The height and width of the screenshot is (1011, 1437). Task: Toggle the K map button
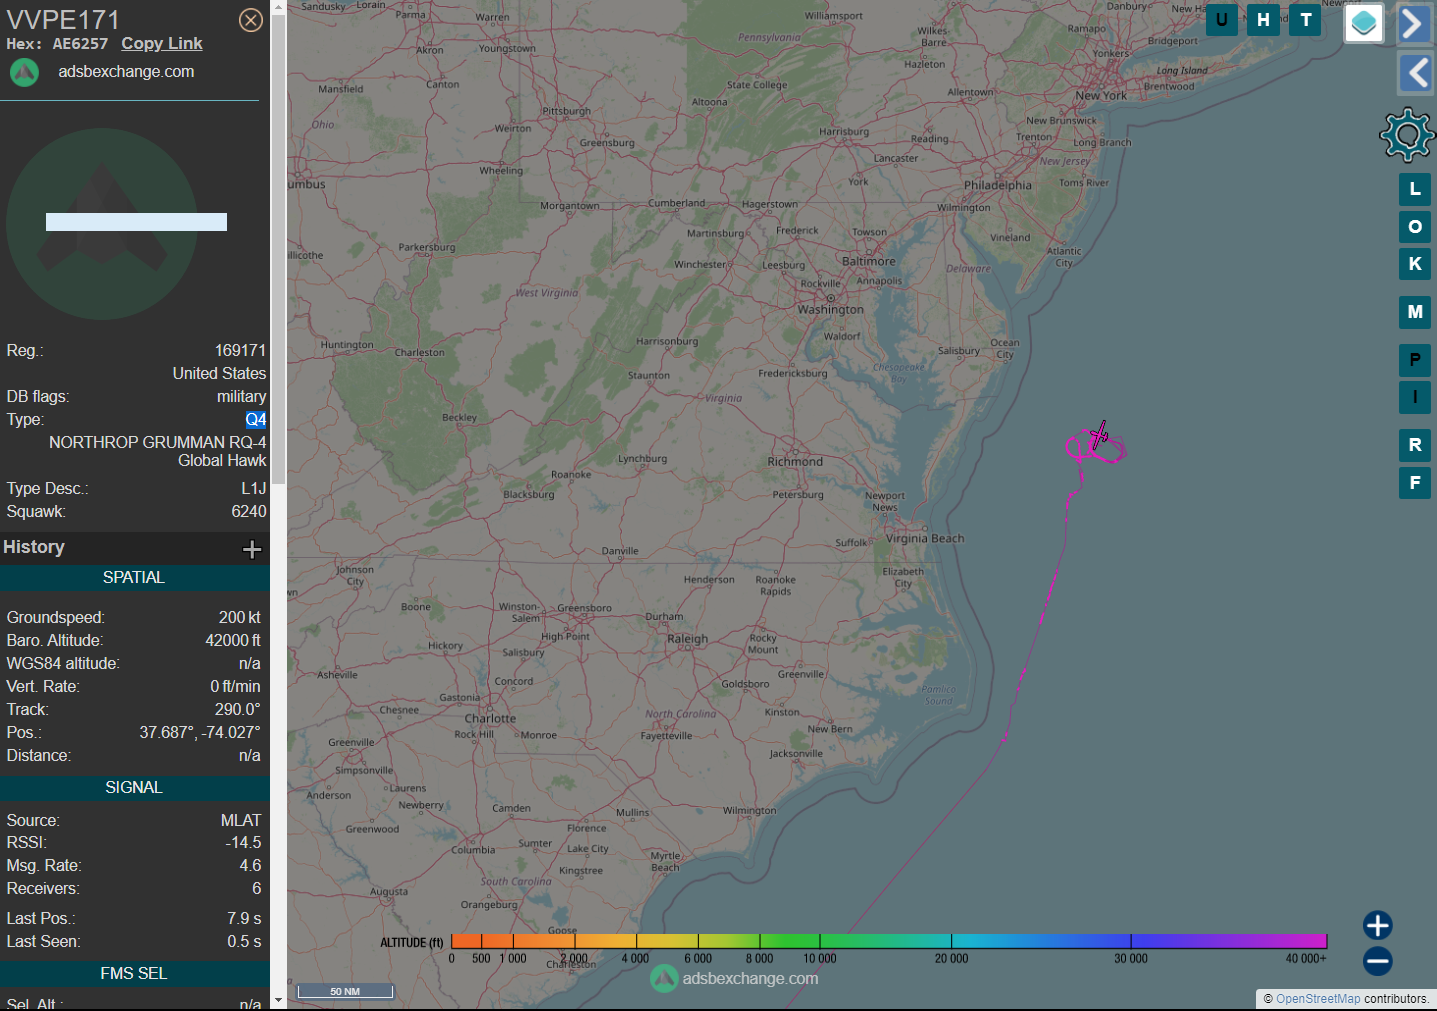click(1415, 264)
